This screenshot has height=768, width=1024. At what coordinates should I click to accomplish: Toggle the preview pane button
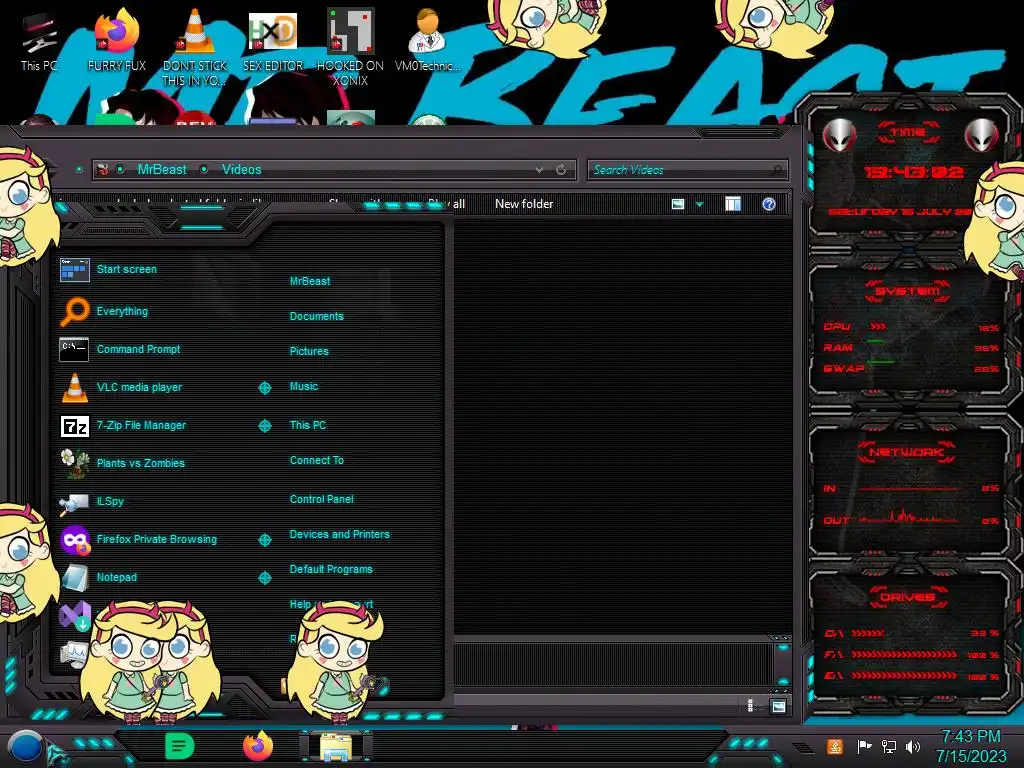pos(733,204)
